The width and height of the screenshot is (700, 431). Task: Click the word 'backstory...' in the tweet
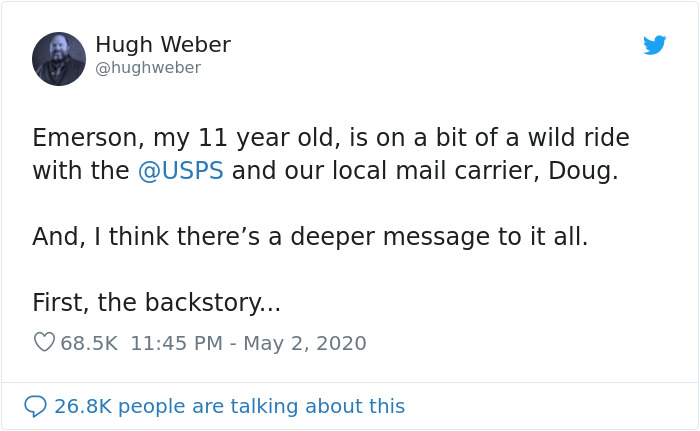click(213, 302)
